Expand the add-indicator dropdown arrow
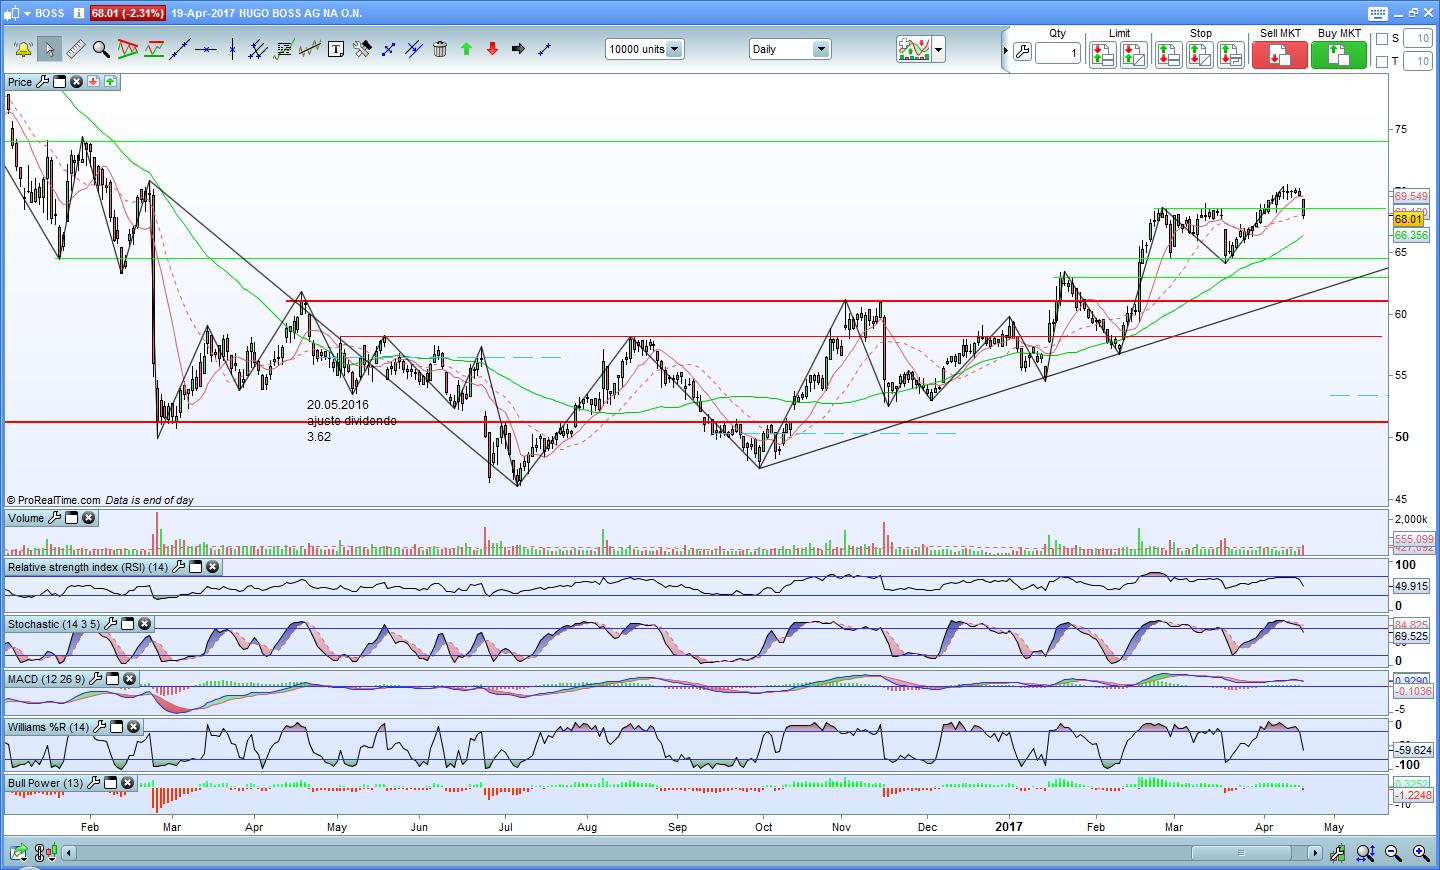1440x870 pixels. pyautogui.click(x=938, y=49)
